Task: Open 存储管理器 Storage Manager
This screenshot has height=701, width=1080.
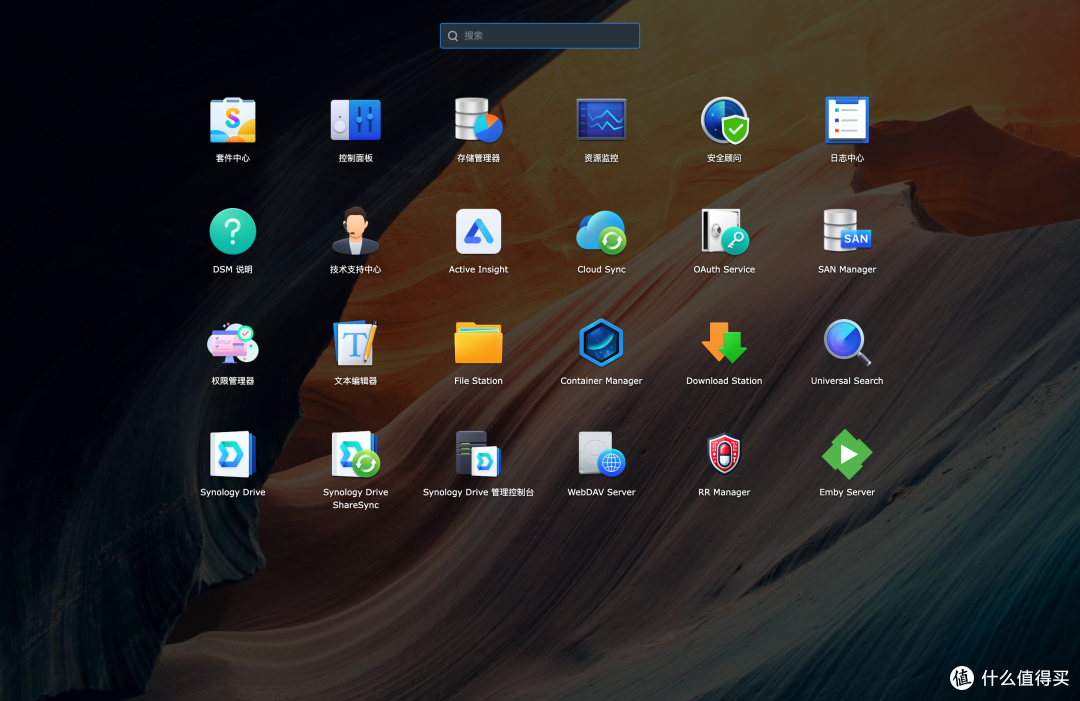Action: 478,121
